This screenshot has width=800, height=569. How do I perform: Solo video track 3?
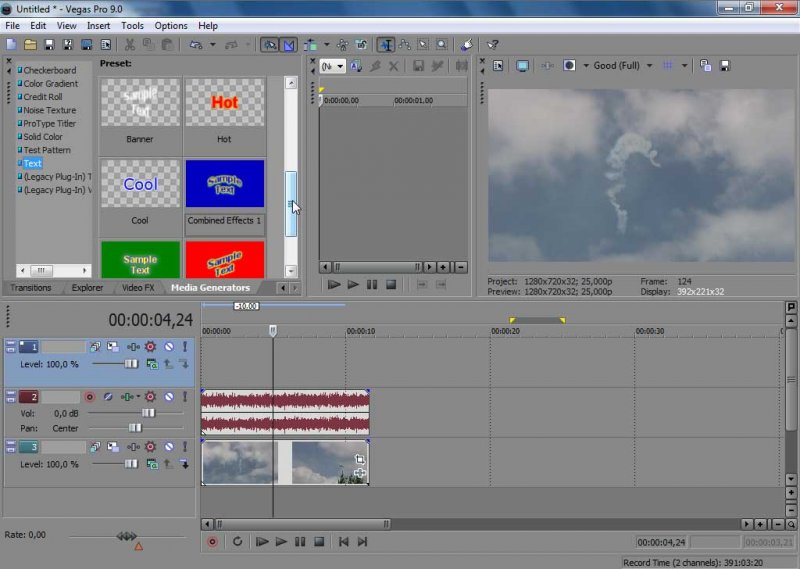184,447
